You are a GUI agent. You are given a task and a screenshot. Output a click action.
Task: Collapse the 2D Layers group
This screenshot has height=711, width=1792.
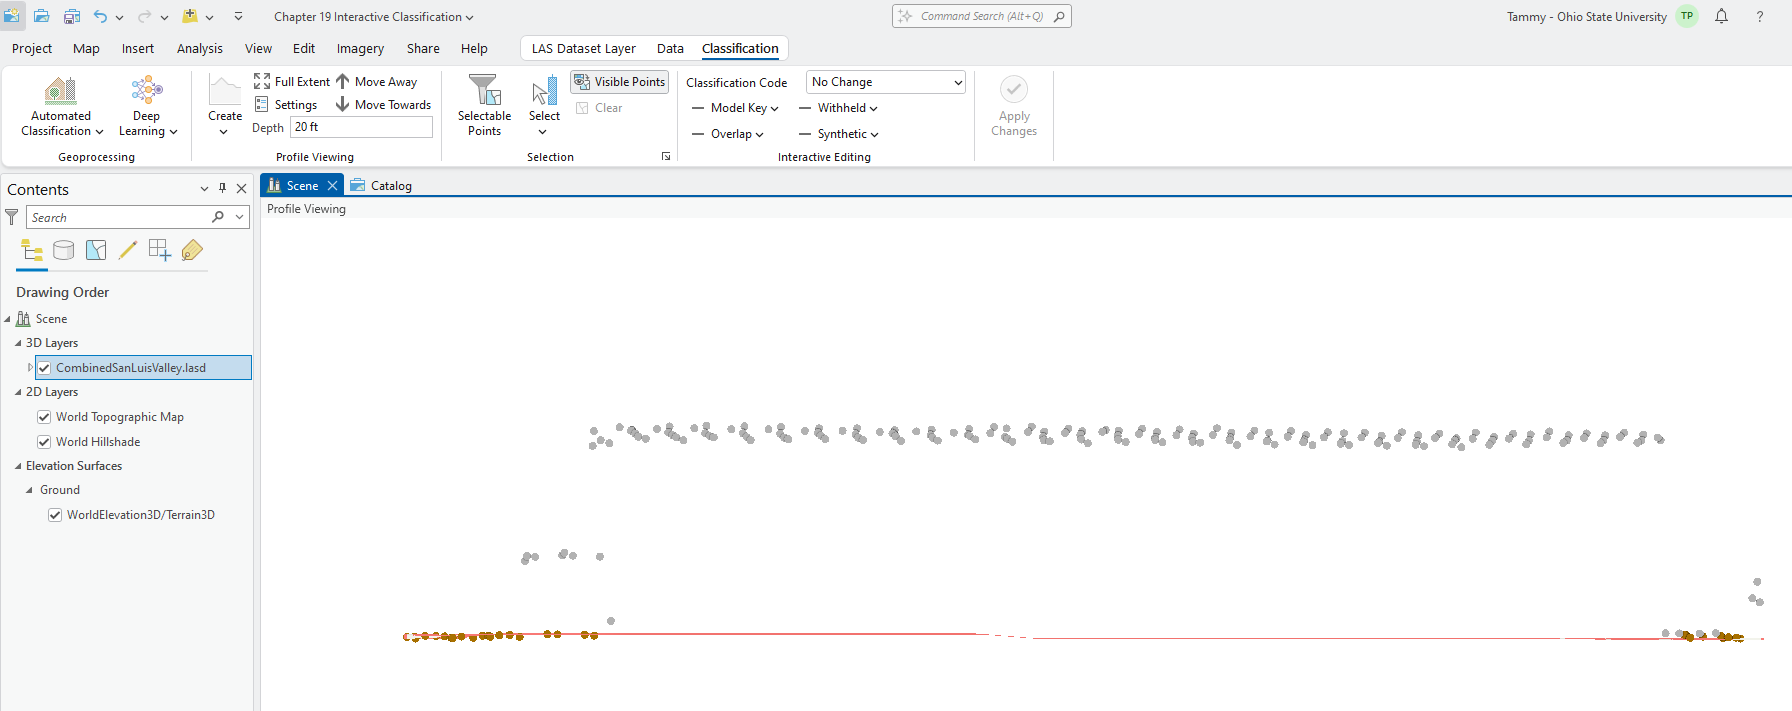click(18, 392)
